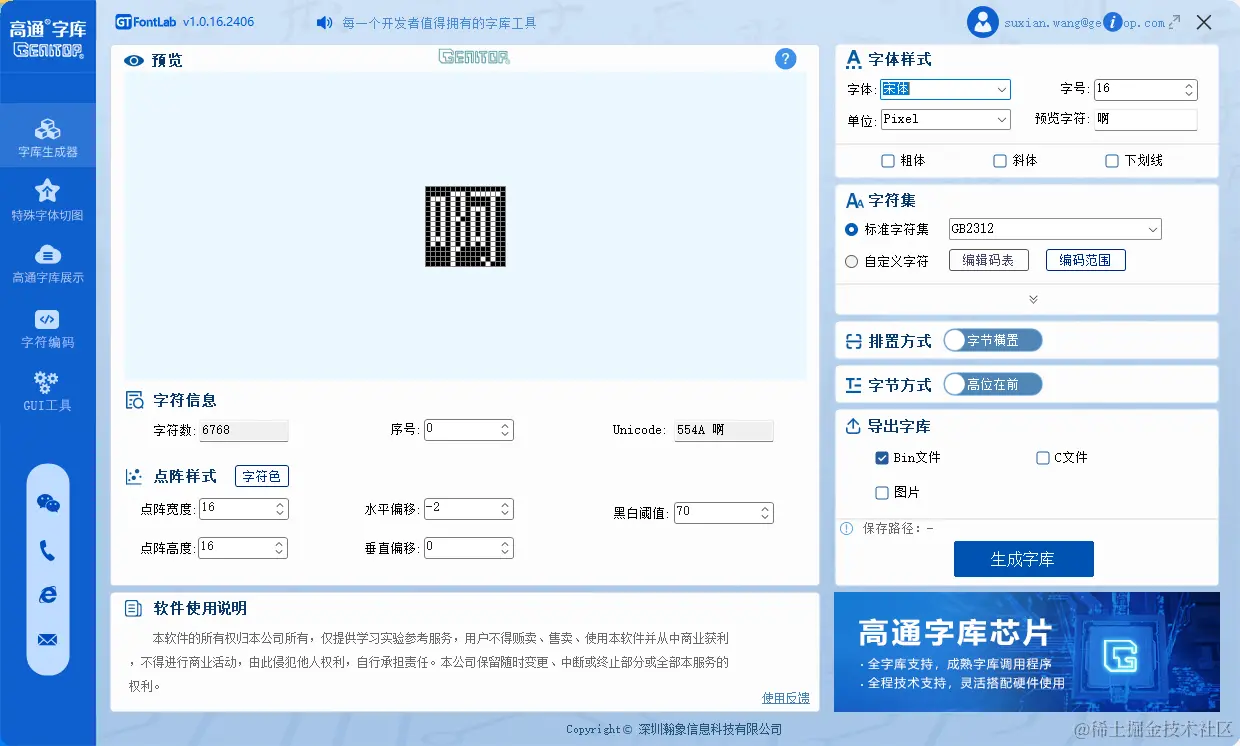Open the GUI工具 sidebar section

coord(48,391)
